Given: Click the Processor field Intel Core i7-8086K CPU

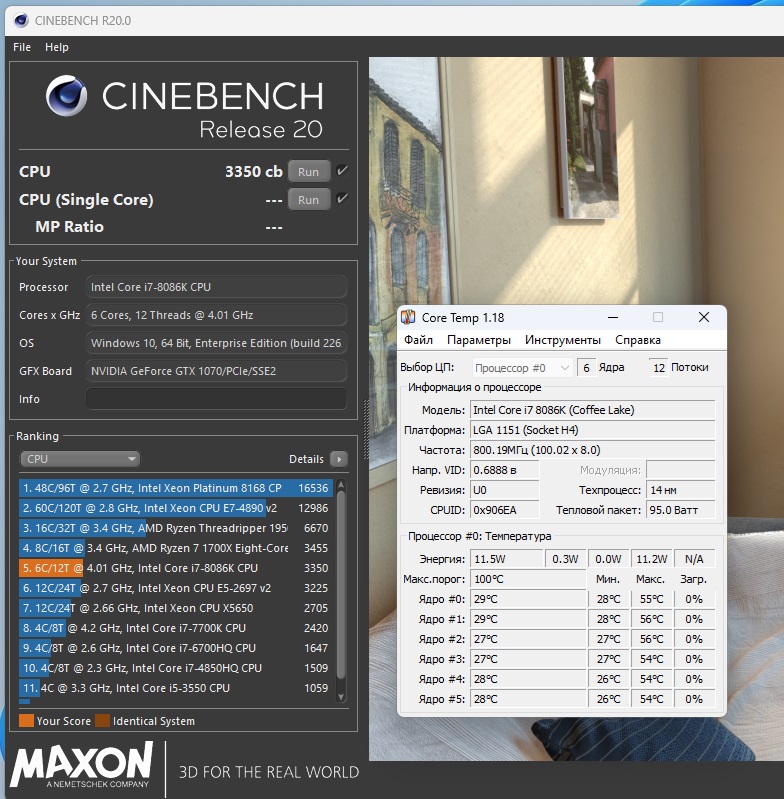Looking at the screenshot, I should pyautogui.click(x=217, y=287).
